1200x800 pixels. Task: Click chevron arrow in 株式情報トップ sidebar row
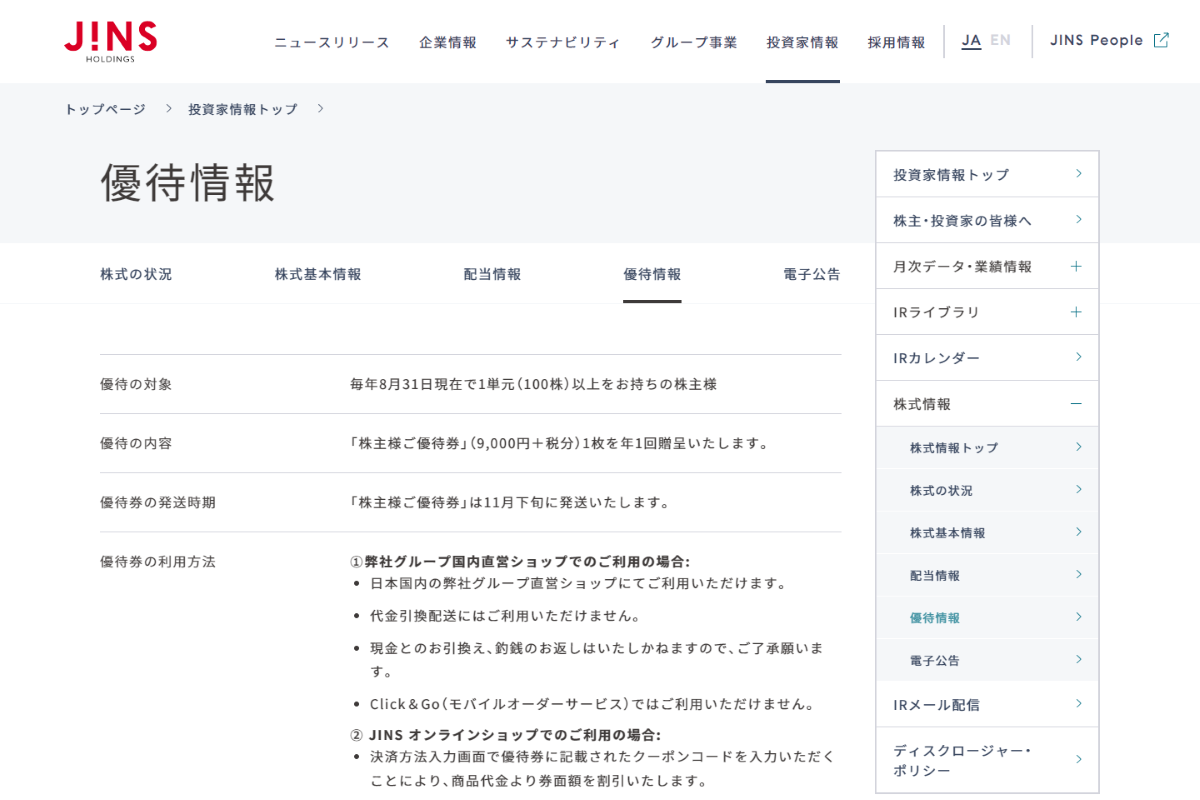(1079, 447)
